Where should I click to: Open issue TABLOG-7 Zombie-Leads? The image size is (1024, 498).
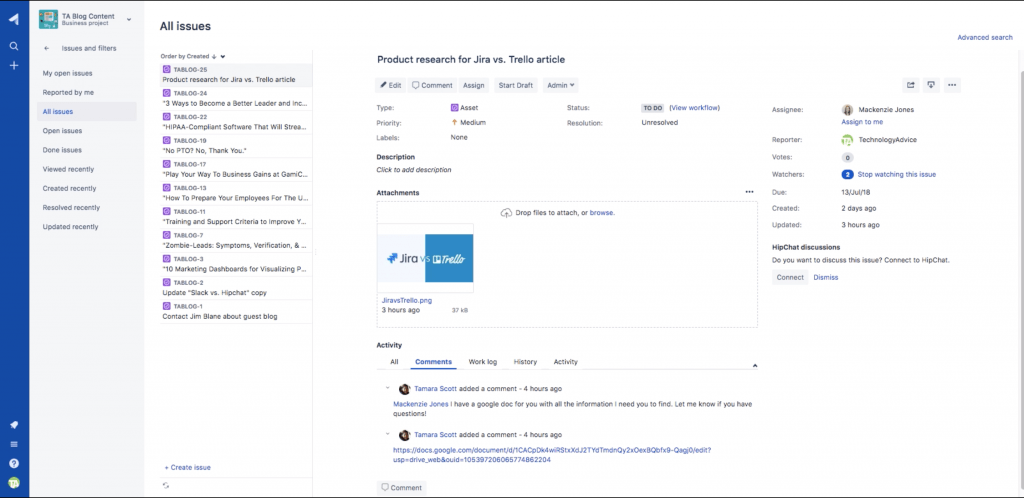[236, 240]
